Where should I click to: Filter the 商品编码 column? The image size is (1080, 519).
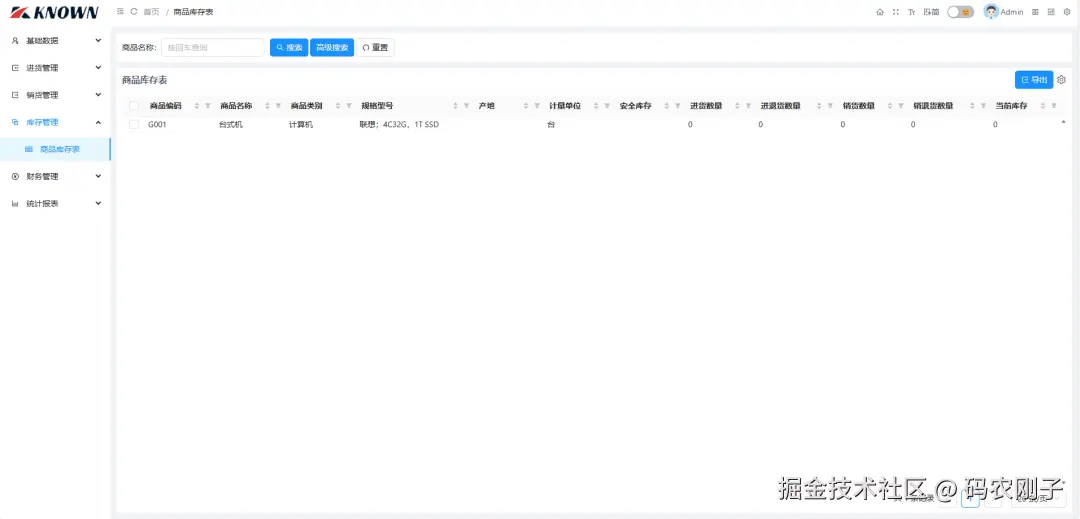coord(207,106)
